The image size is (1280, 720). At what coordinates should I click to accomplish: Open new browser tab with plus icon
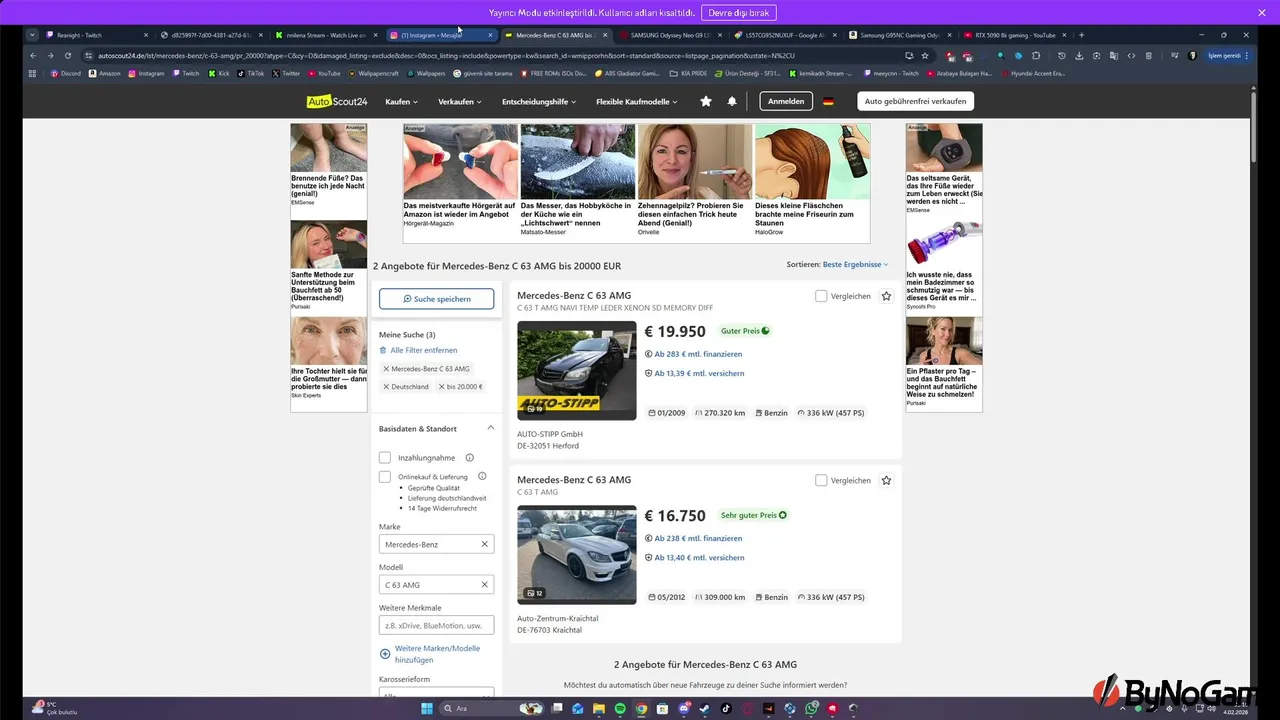click(1081, 35)
